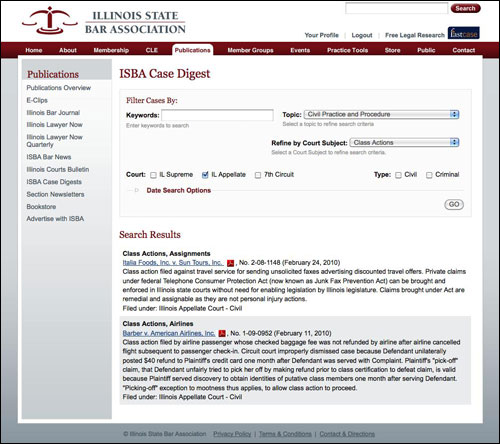Image resolution: width=500 pixels, height=444 pixels.
Task: Expand Date Search Options
Action: click(x=179, y=190)
